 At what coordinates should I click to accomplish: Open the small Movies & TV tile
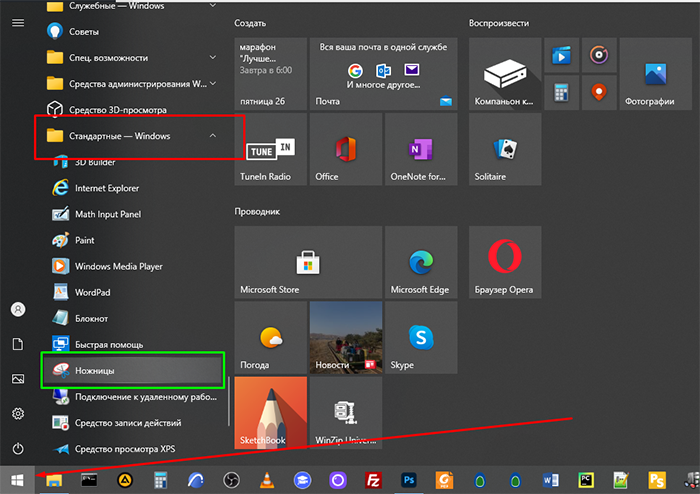561,55
